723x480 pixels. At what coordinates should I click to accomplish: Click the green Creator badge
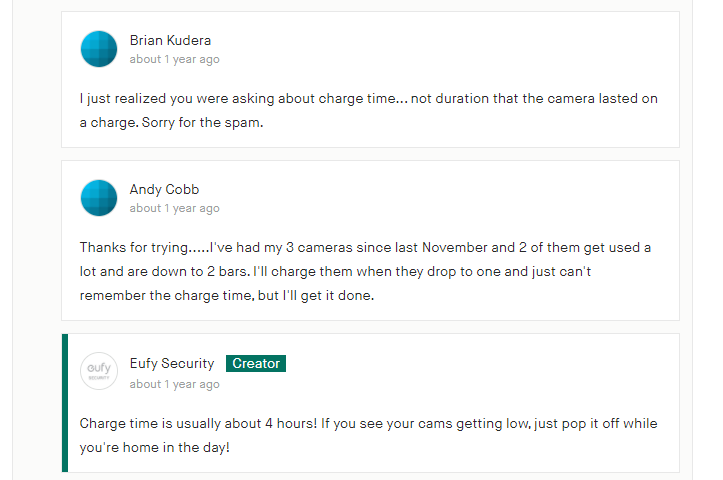(256, 363)
